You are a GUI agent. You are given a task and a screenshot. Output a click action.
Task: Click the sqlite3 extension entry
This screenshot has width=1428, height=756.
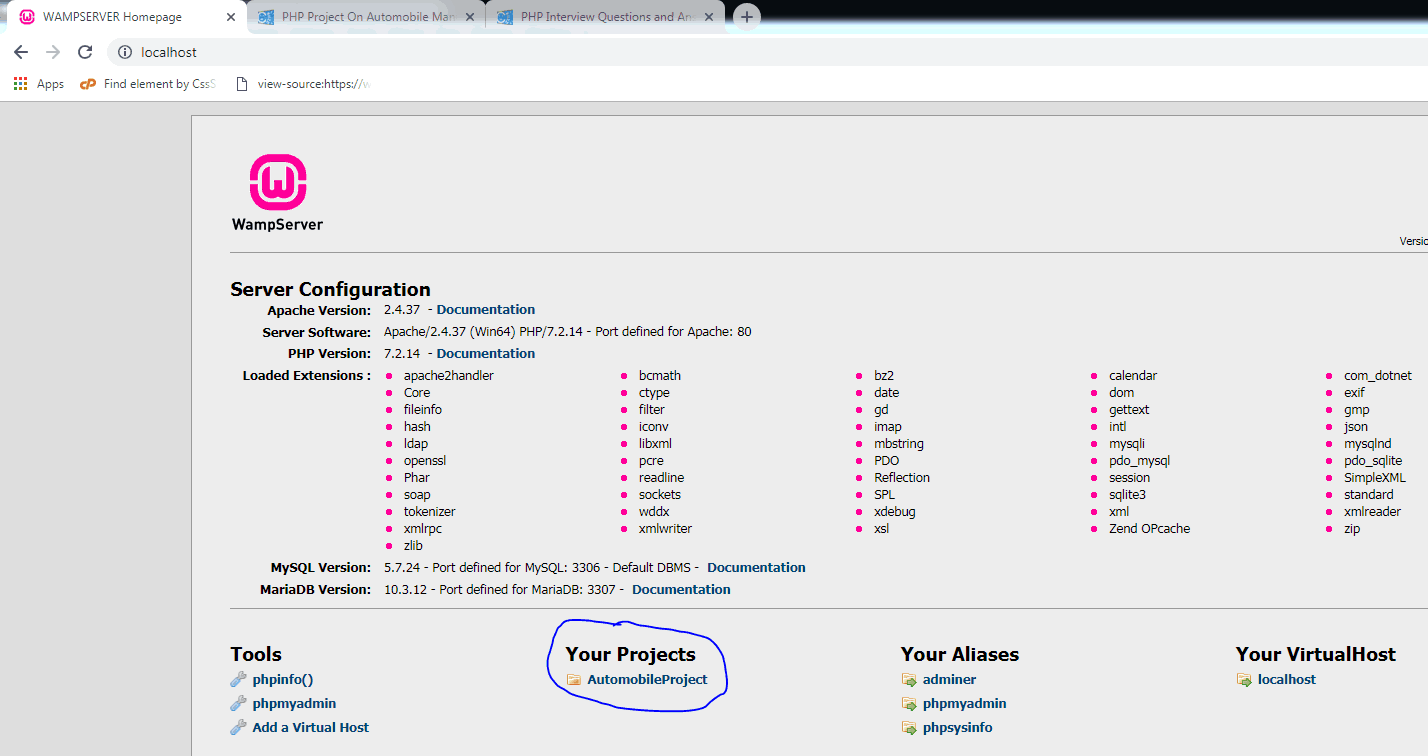(x=1127, y=495)
